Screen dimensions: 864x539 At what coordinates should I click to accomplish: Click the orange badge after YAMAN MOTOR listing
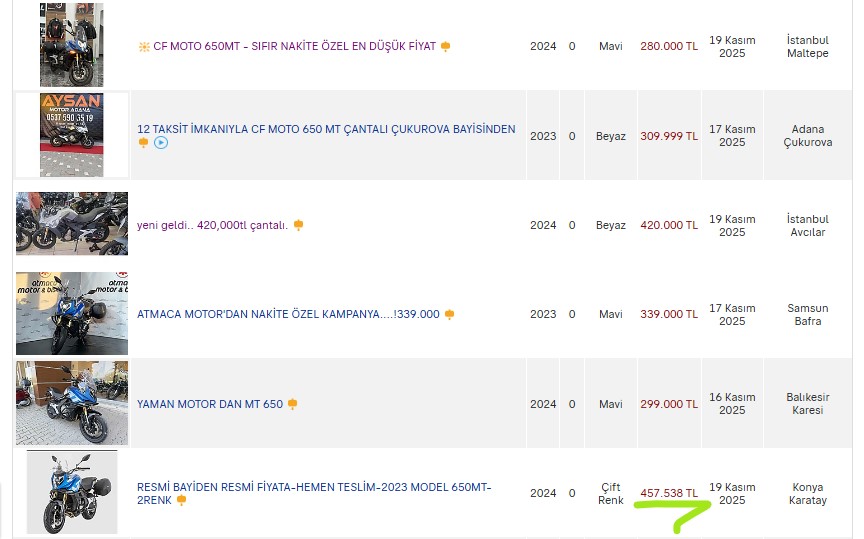pyautogui.click(x=292, y=404)
